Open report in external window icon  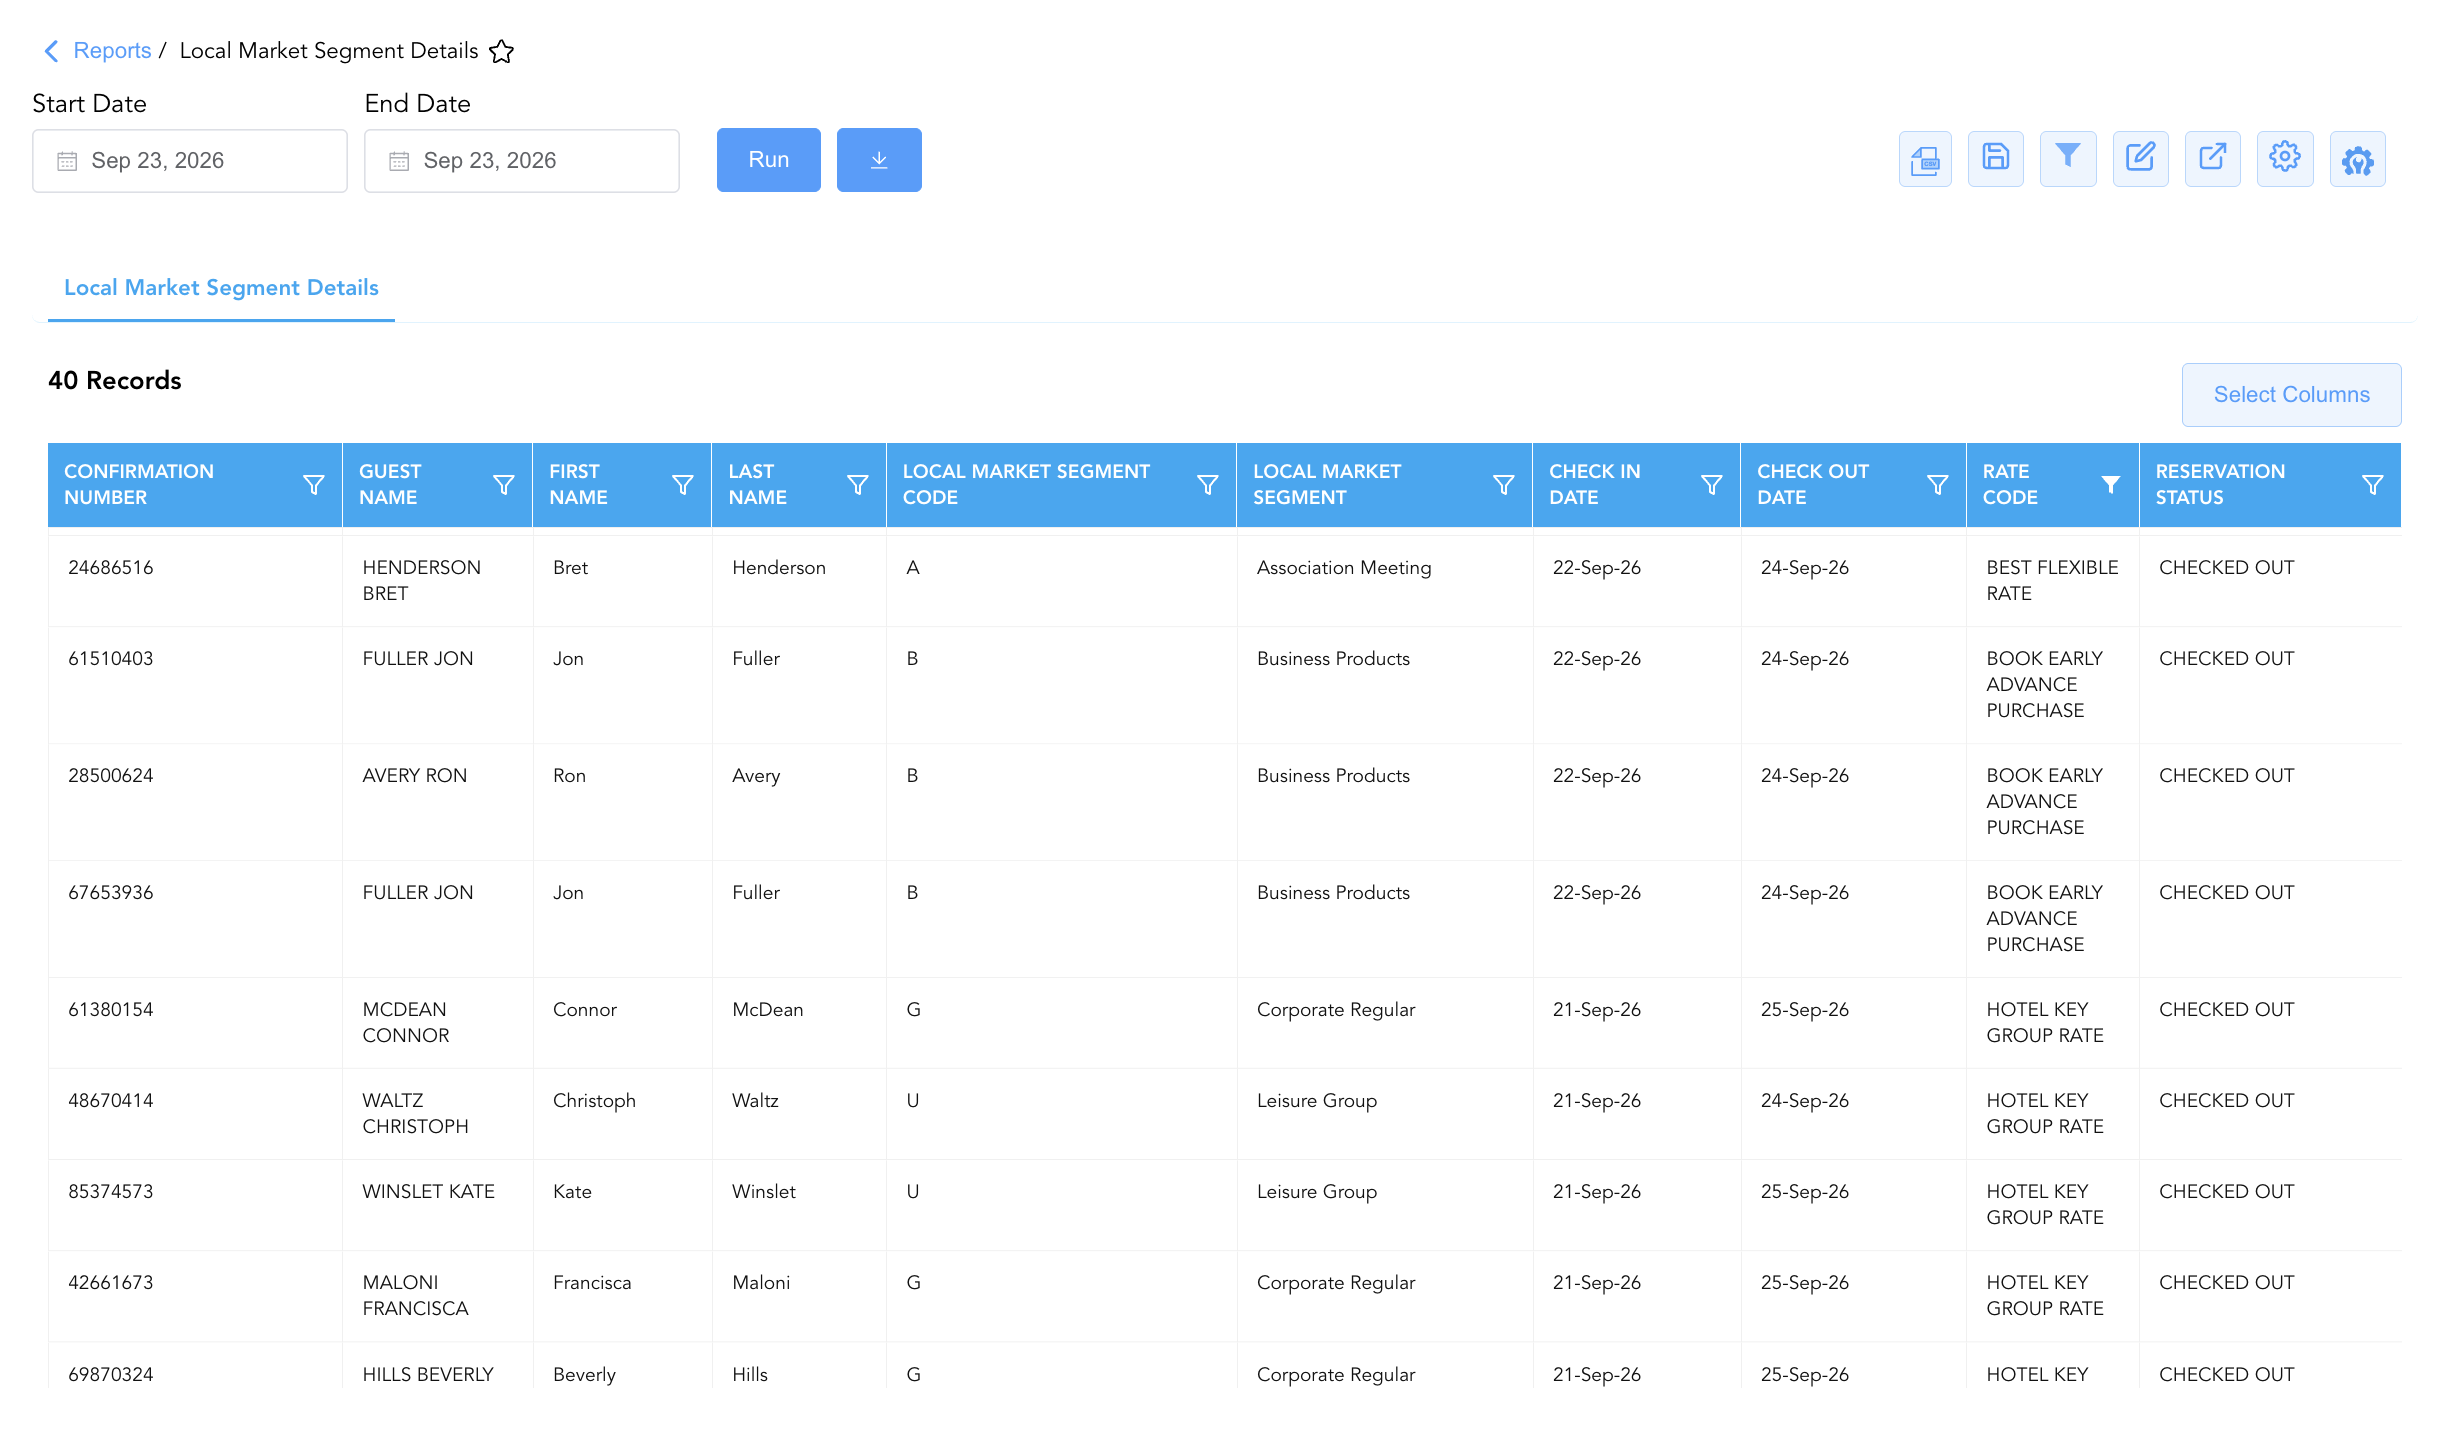2213,159
